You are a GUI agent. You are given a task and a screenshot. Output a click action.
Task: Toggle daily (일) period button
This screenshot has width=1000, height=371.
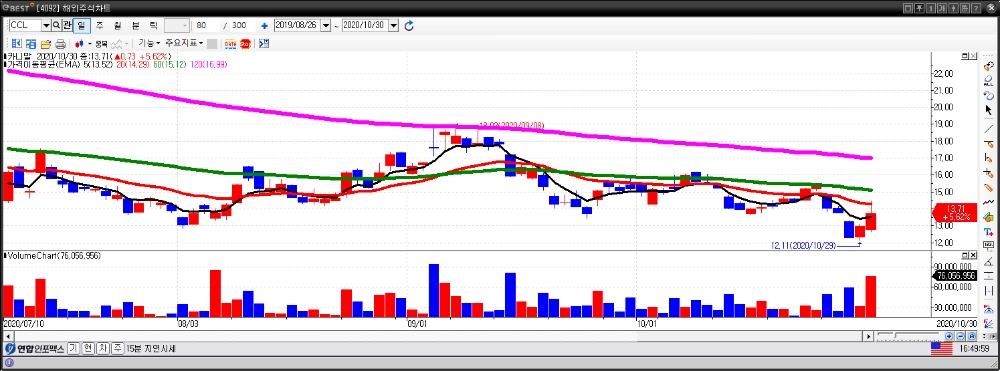[82, 25]
